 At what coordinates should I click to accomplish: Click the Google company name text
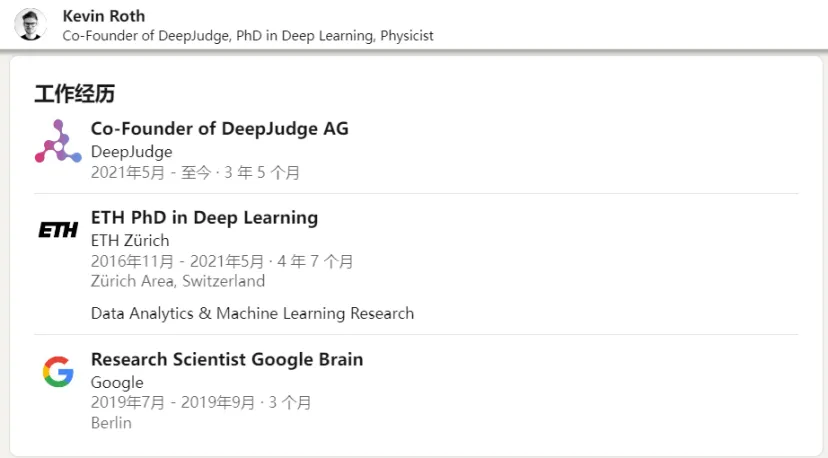[x=117, y=382]
